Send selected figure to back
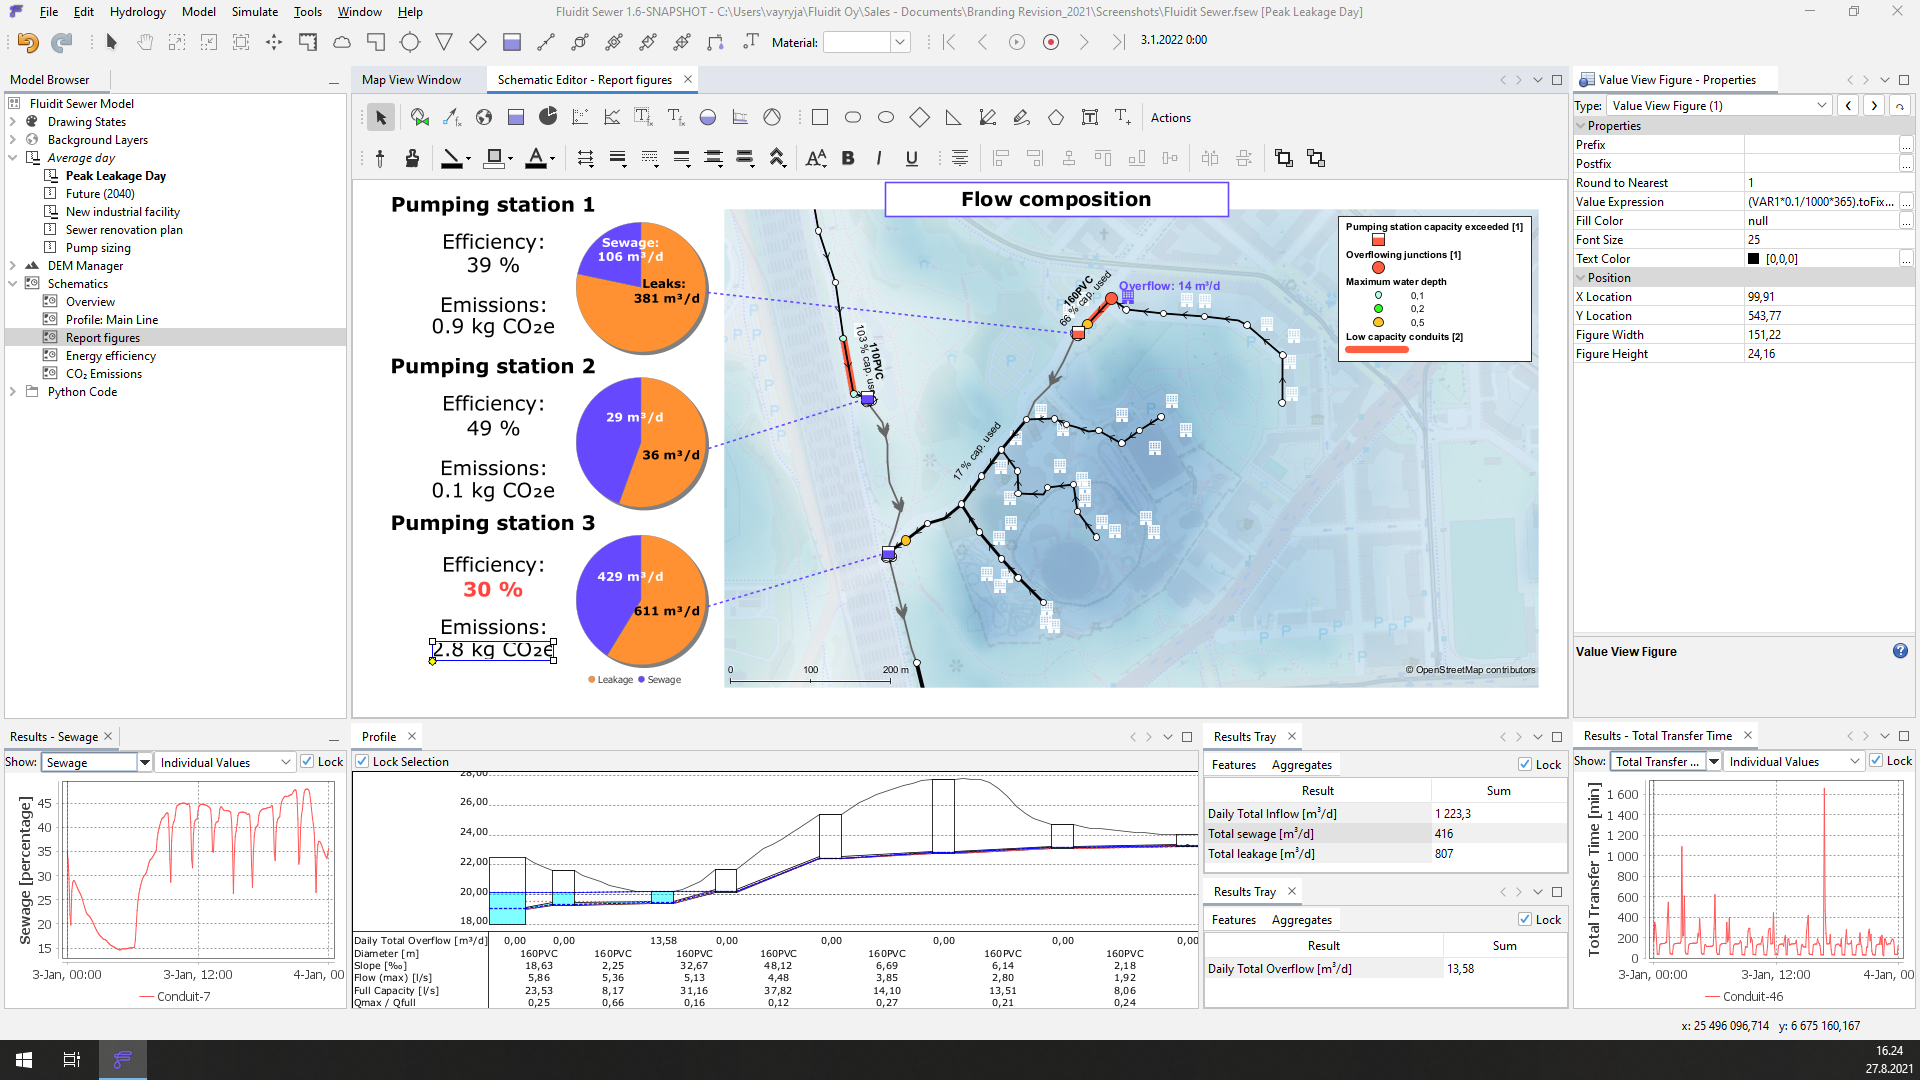The width and height of the screenshot is (1920, 1080). (x=1316, y=158)
